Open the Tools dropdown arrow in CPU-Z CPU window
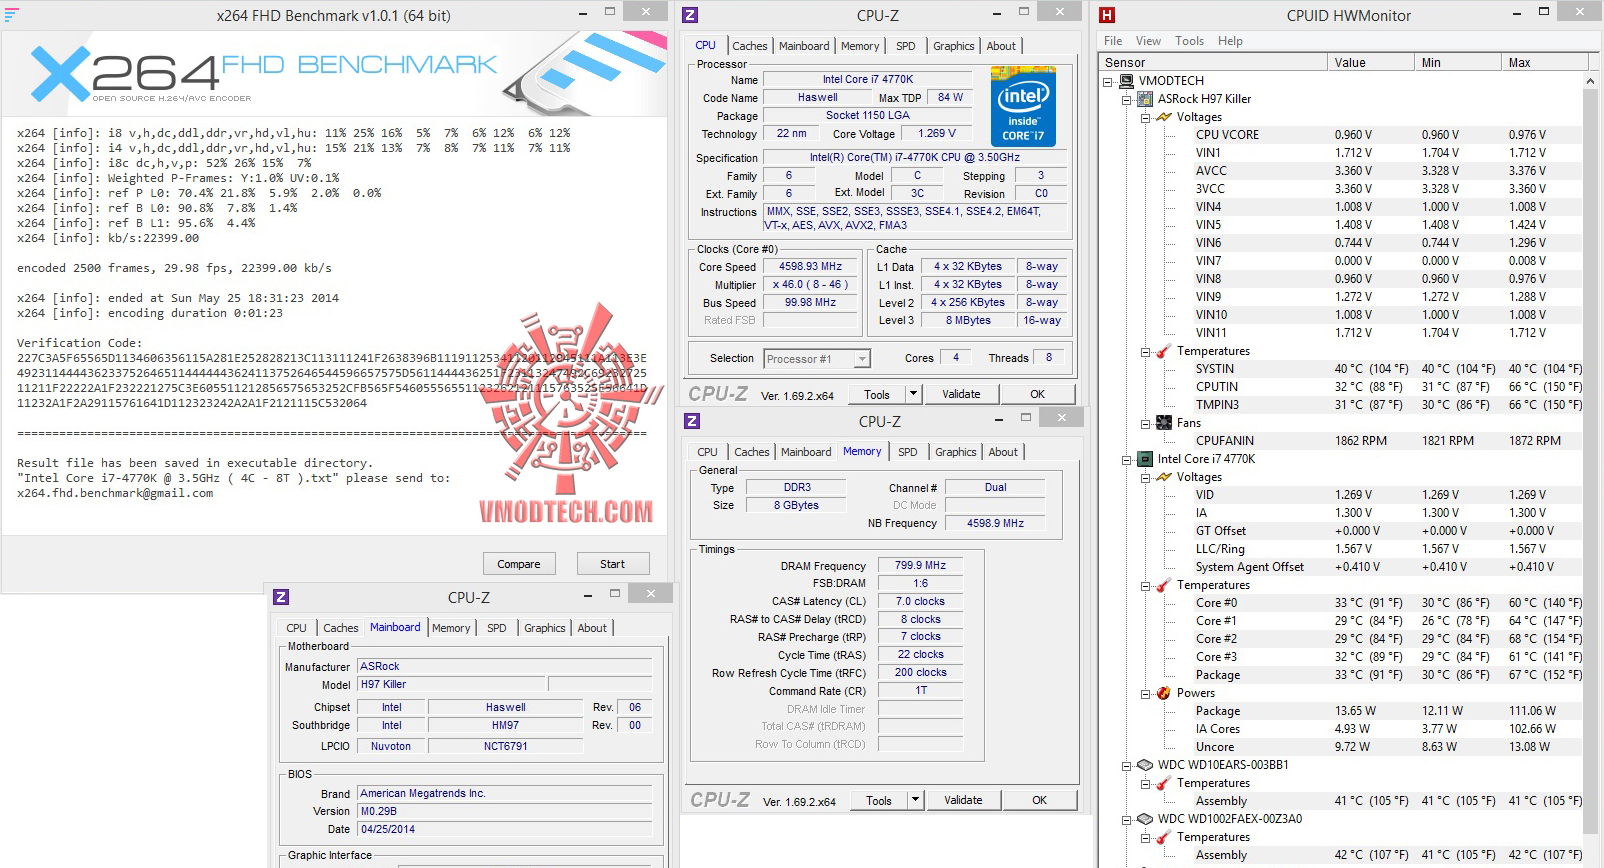The width and height of the screenshot is (1604, 868). click(913, 394)
